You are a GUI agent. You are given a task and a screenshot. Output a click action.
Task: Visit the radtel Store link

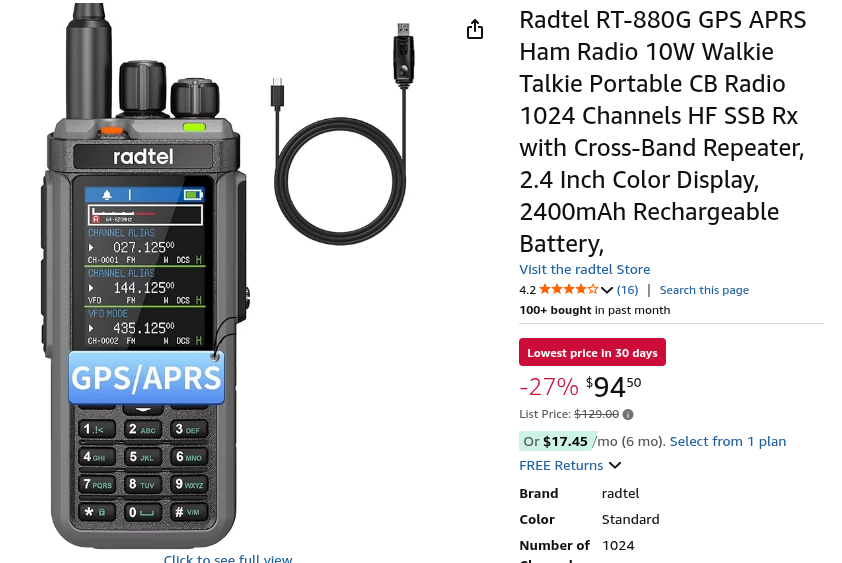(584, 269)
